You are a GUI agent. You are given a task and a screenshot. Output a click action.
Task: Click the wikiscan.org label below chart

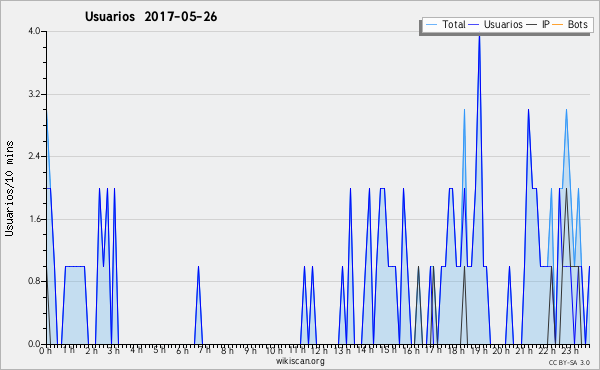tap(300, 361)
